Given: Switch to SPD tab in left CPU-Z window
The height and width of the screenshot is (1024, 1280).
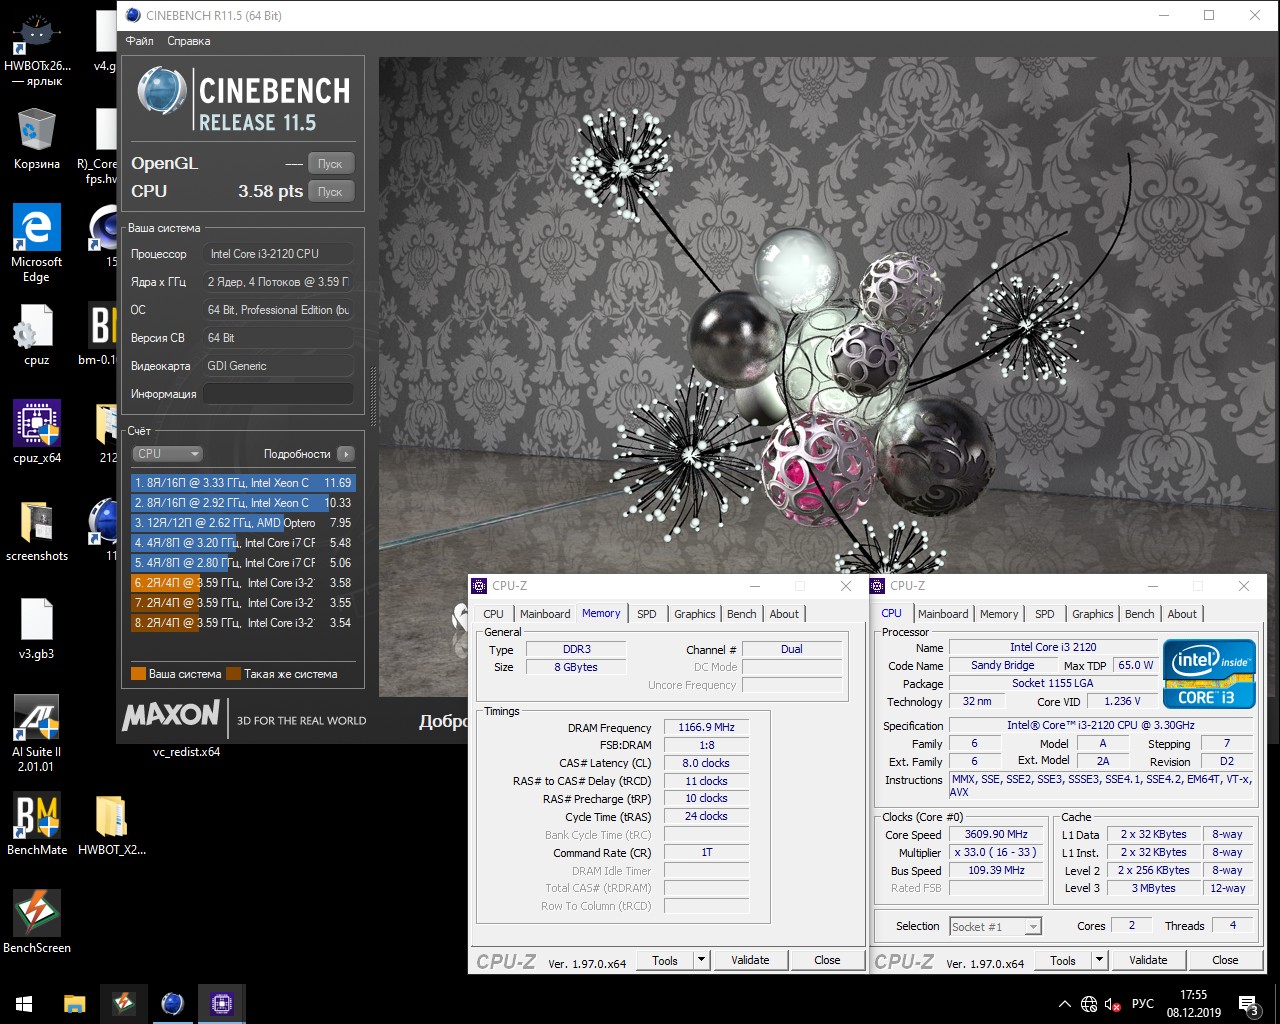Looking at the screenshot, I should [647, 614].
